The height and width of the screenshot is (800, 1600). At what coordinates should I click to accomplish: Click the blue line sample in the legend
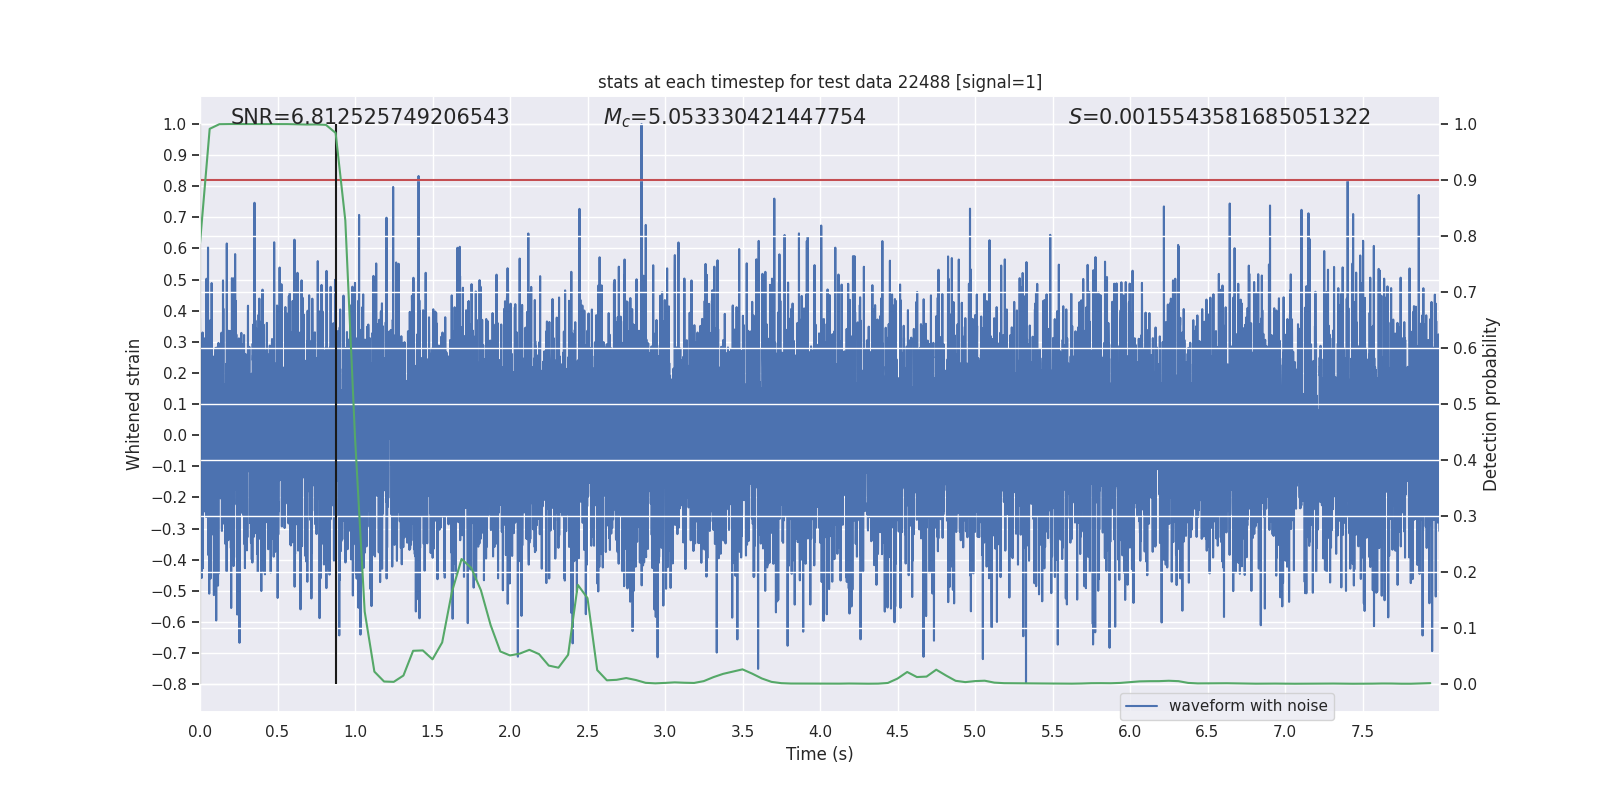(x=1141, y=706)
